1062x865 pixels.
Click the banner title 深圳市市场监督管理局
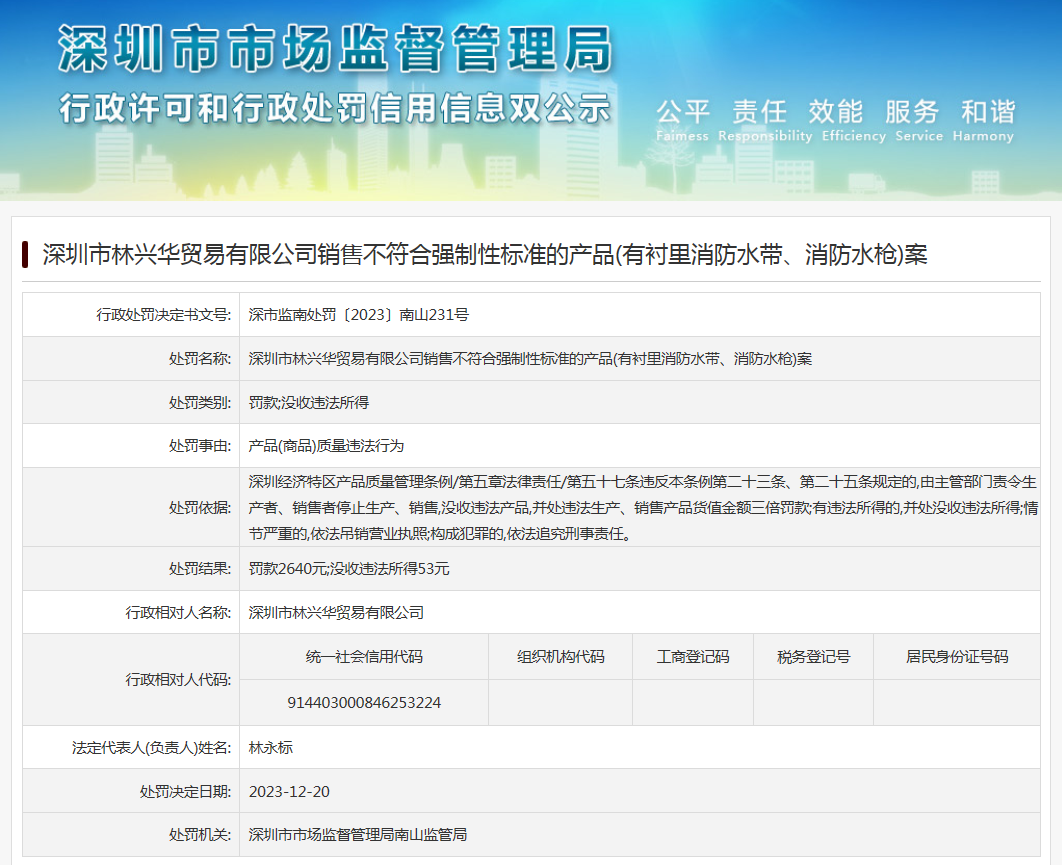[x=335, y=48]
